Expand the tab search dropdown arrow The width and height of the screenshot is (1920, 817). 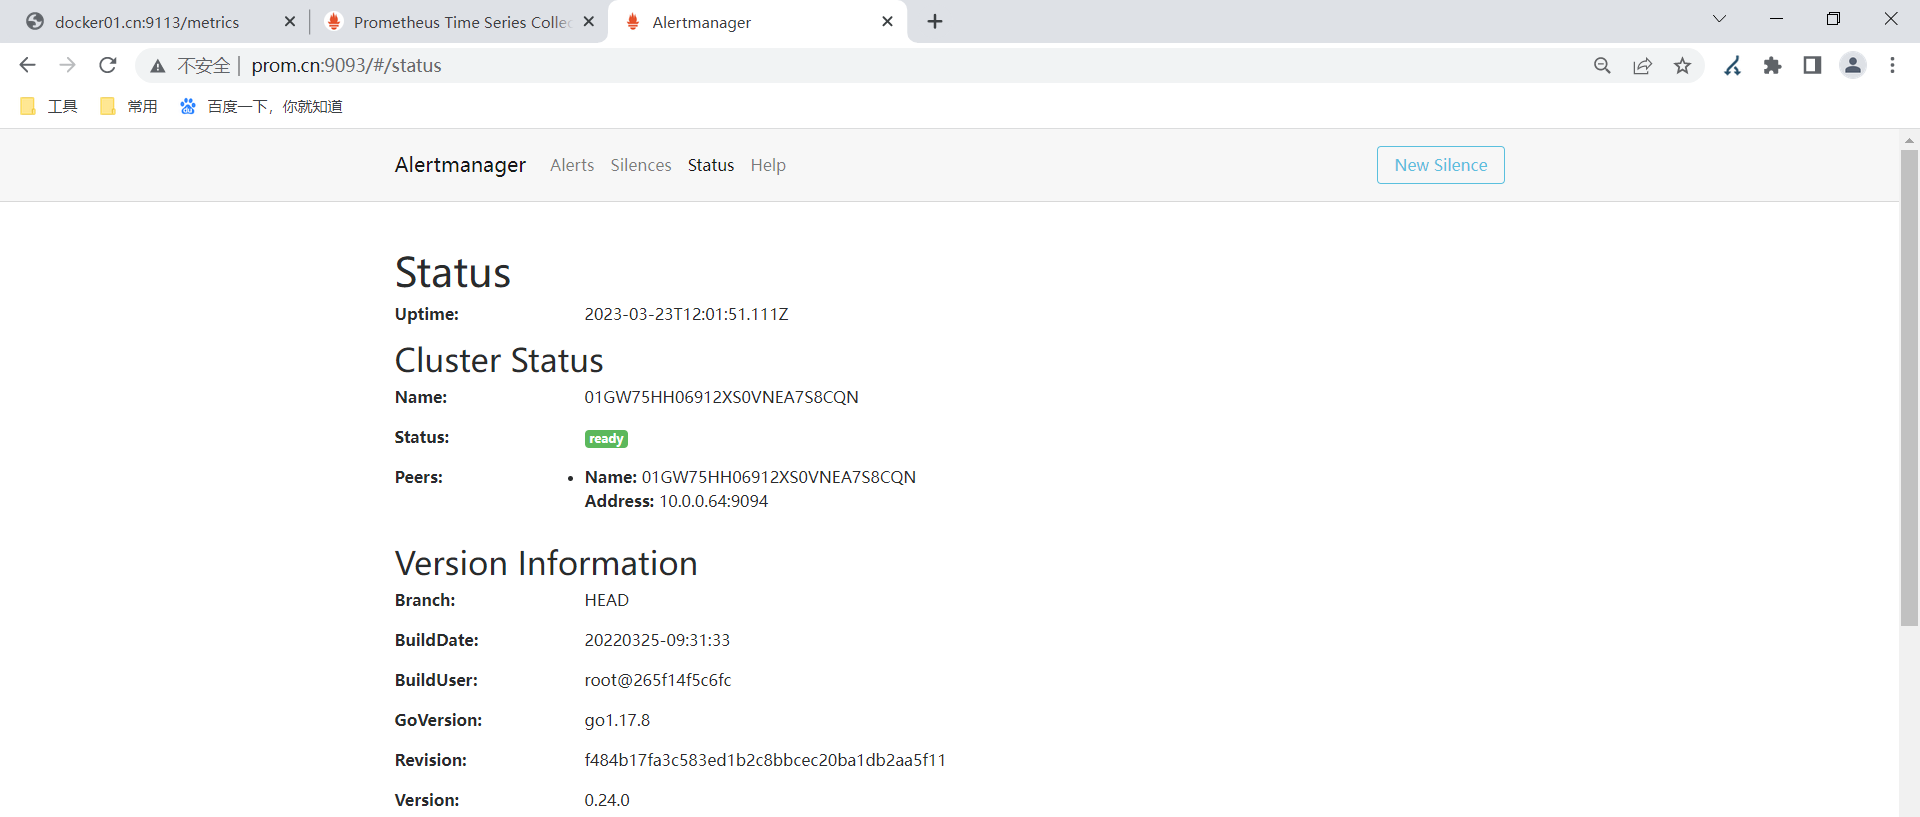[x=1719, y=19]
